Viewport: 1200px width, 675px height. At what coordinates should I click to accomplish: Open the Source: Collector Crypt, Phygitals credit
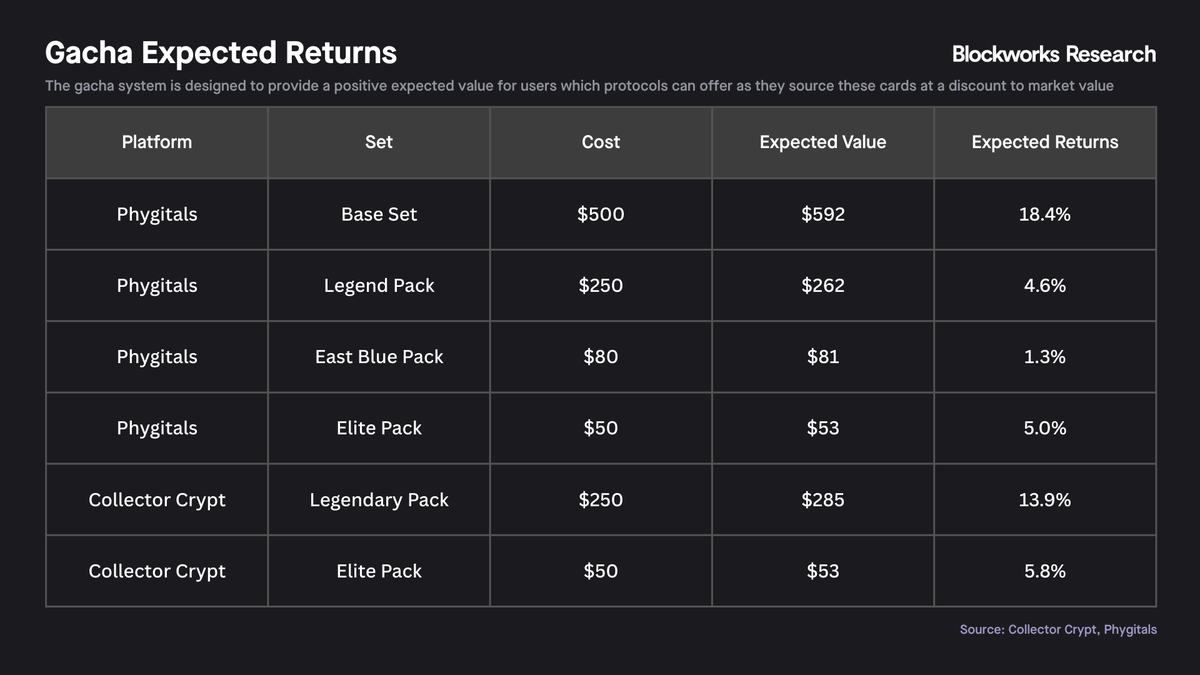pos(1058,630)
